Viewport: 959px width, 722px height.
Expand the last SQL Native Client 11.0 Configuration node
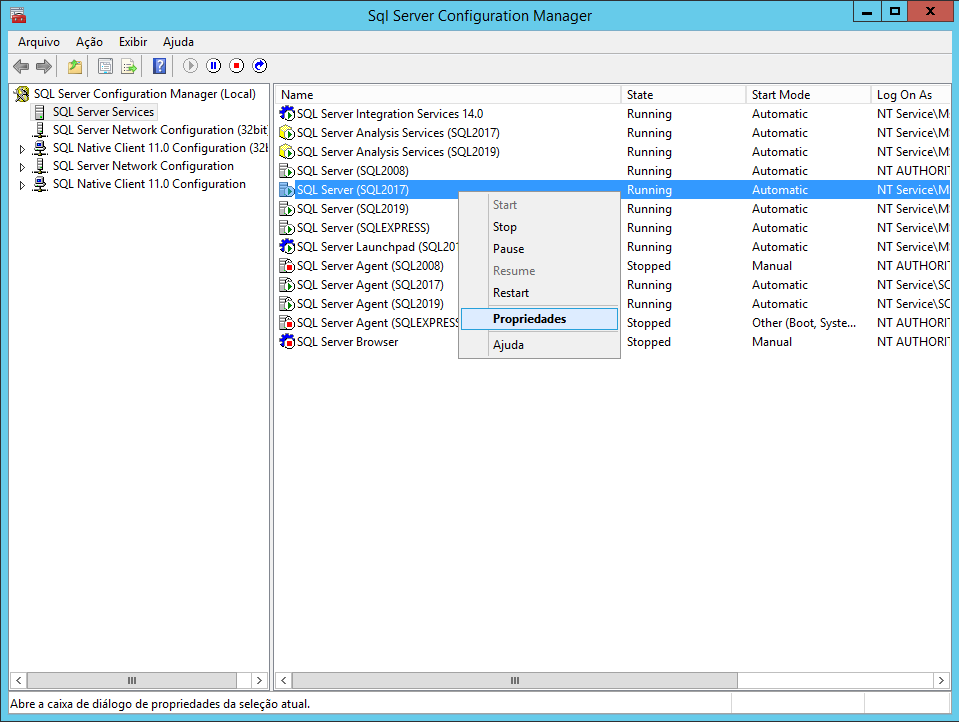click(22, 185)
